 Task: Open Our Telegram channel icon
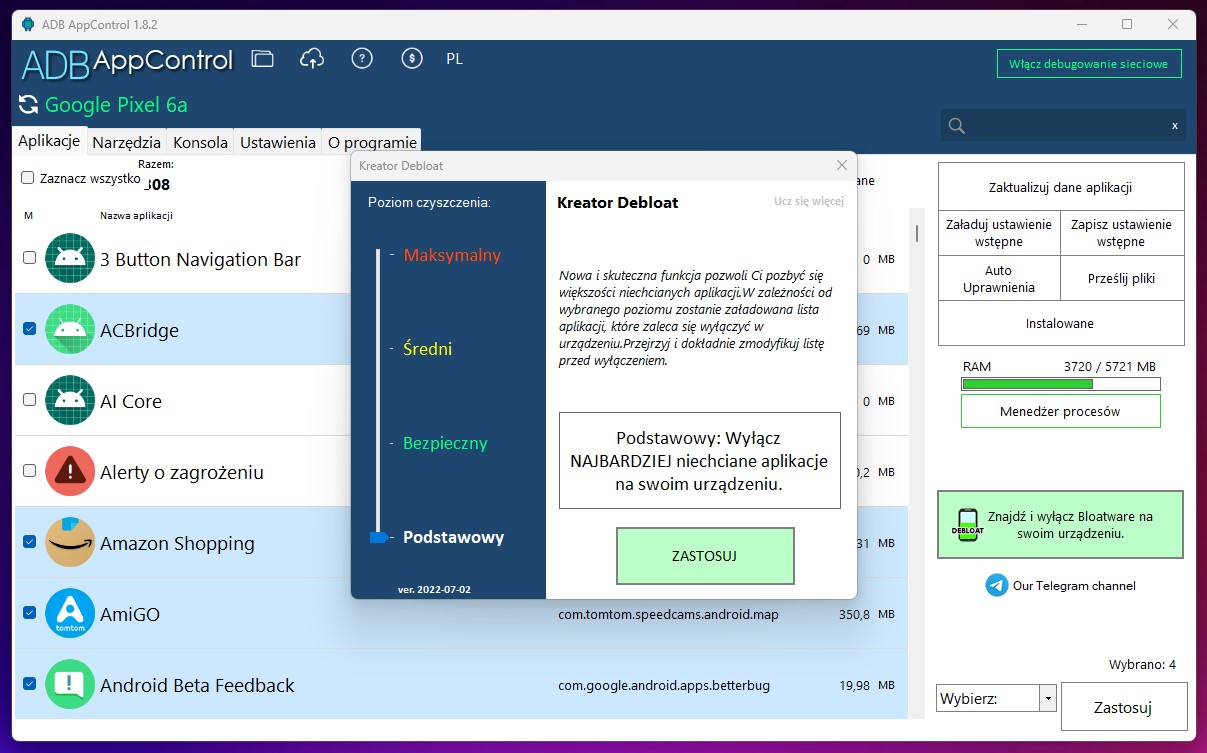click(996, 586)
